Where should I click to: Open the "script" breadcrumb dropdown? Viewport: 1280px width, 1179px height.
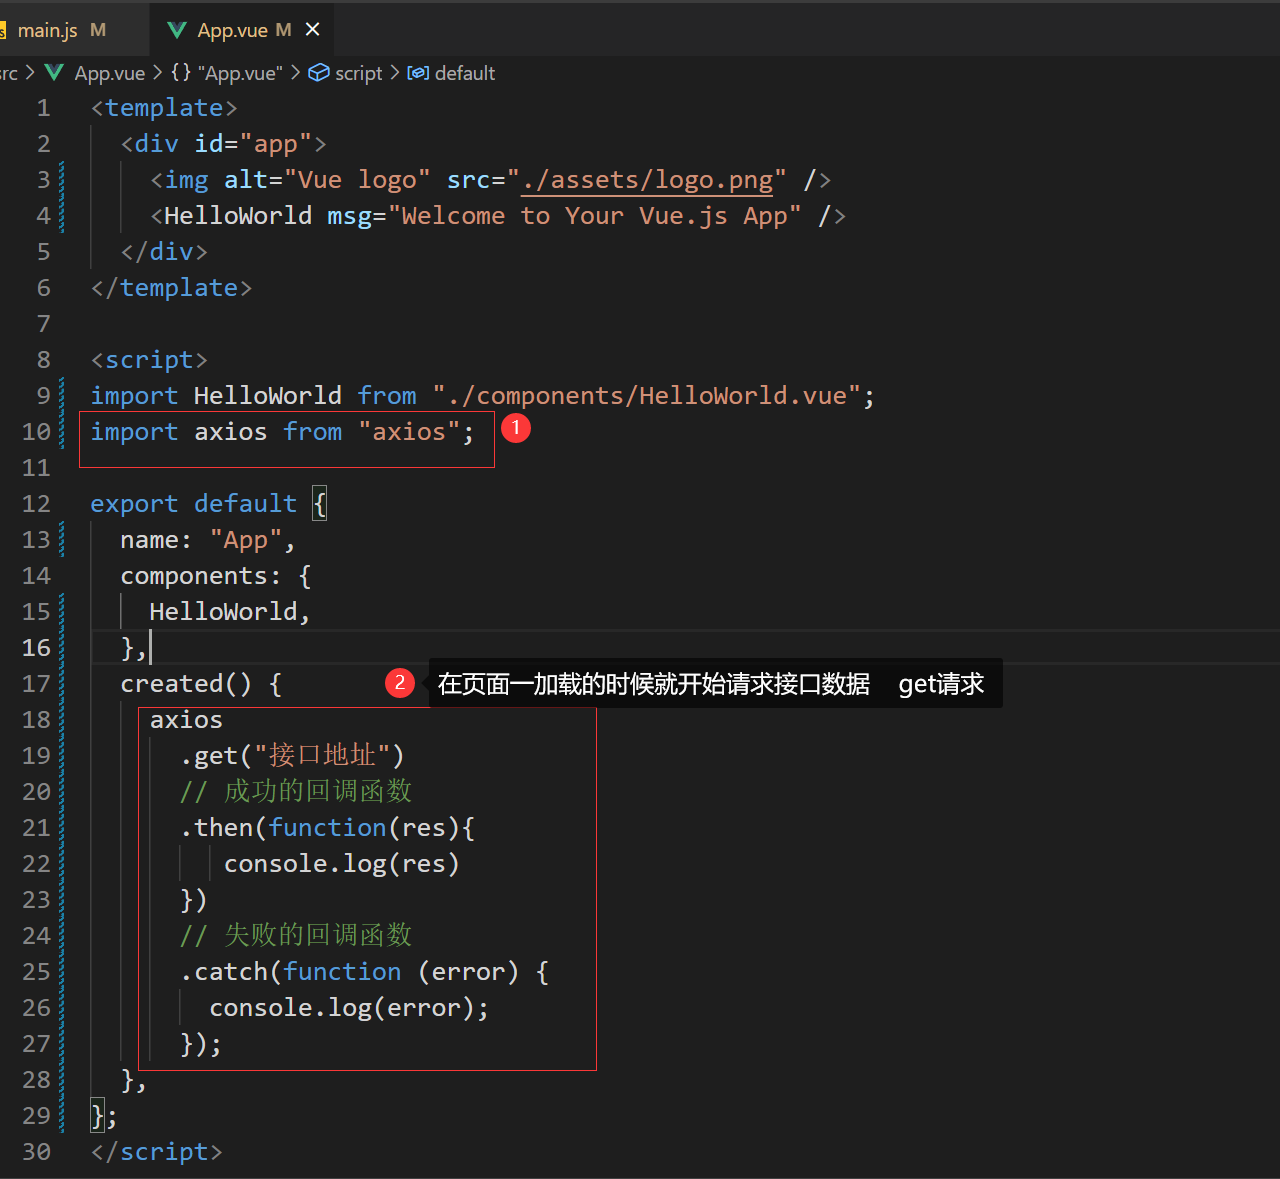tap(358, 73)
